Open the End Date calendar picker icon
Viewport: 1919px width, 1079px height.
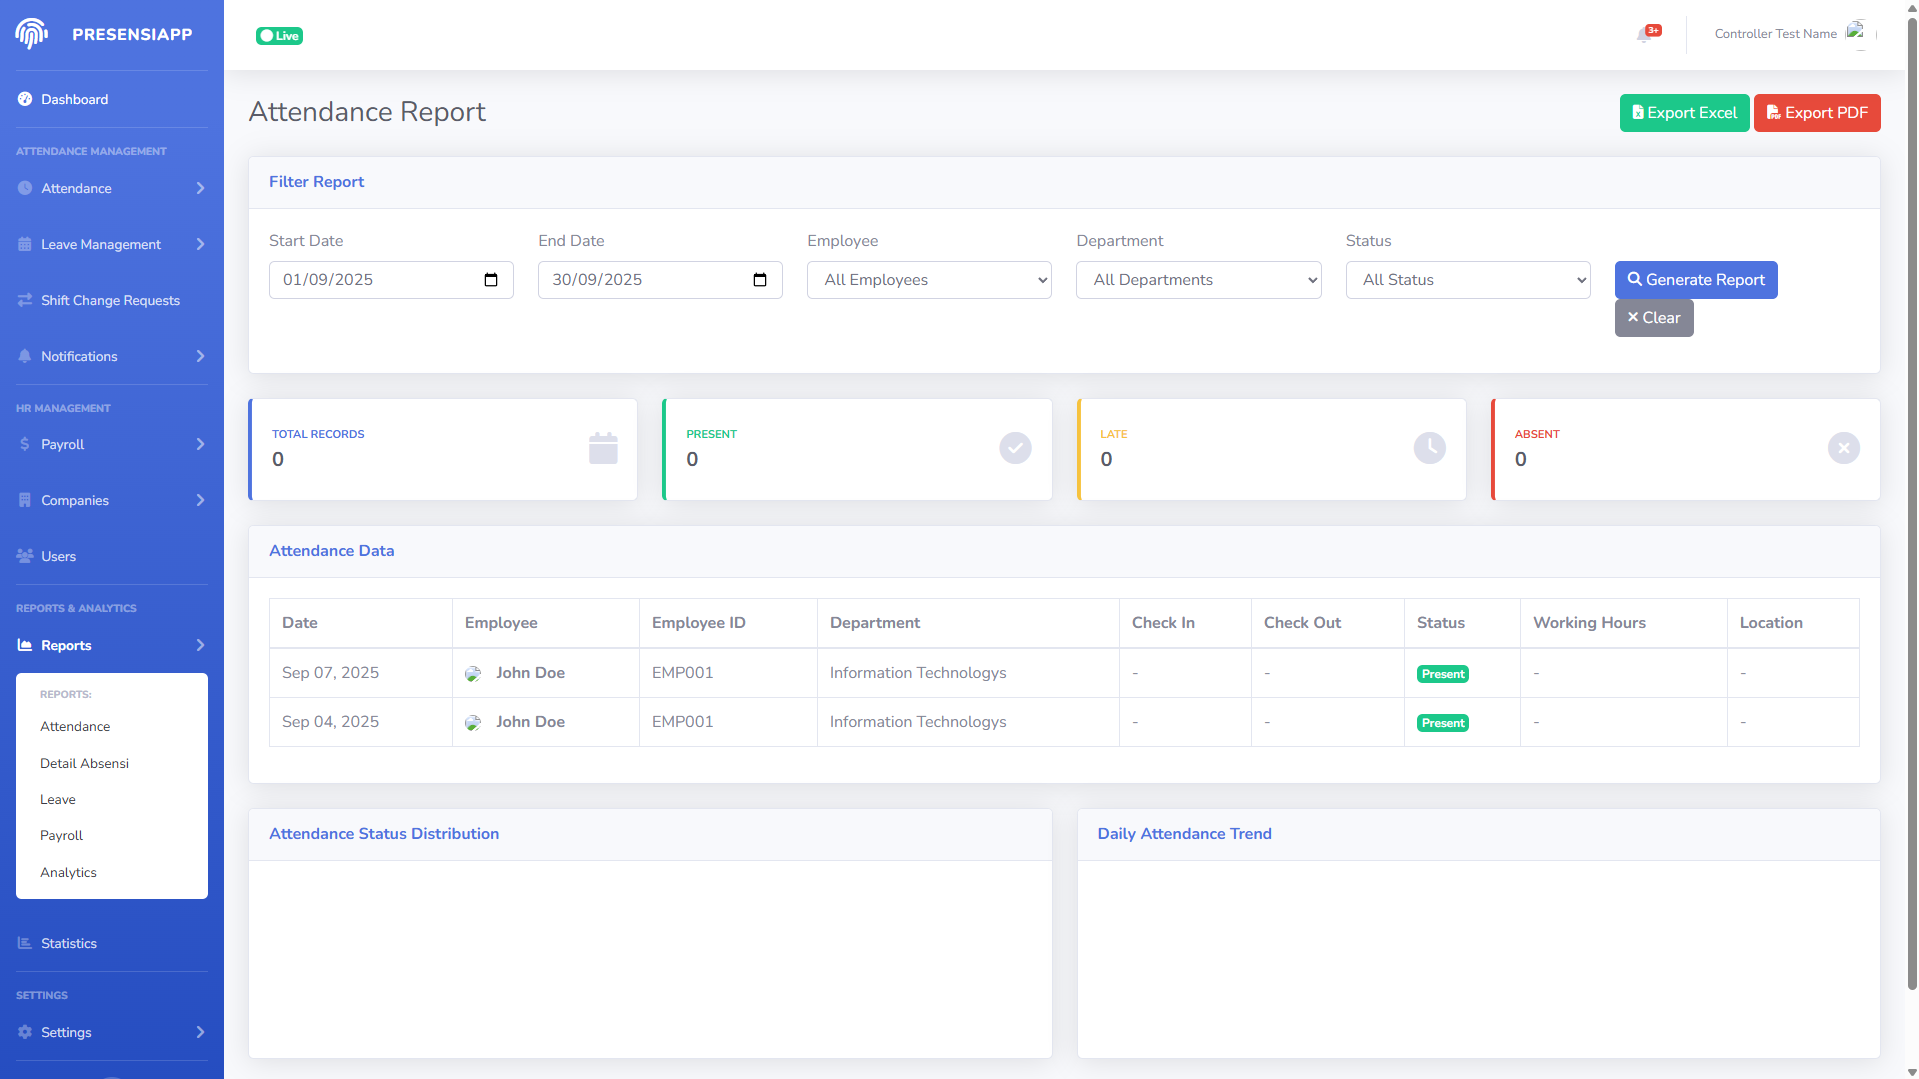tap(760, 280)
